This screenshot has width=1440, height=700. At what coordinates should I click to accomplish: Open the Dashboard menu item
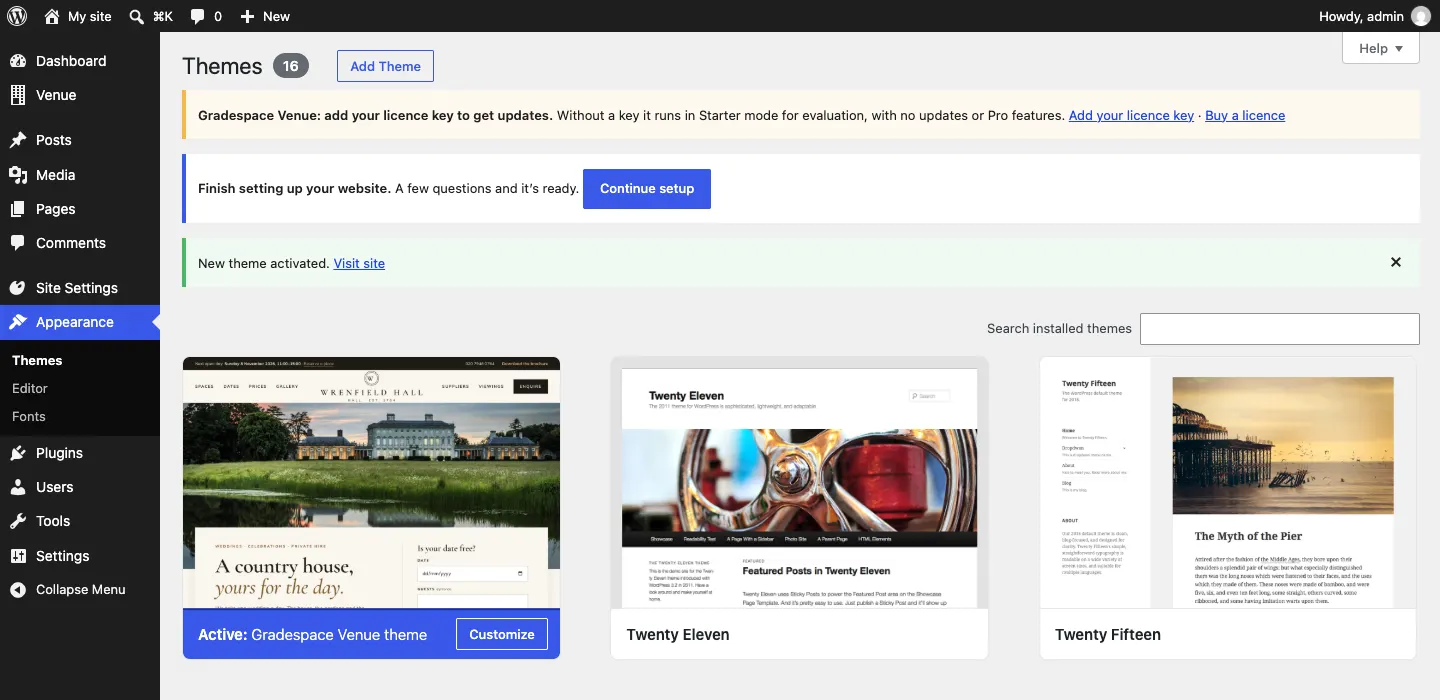[x=80, y=61]
